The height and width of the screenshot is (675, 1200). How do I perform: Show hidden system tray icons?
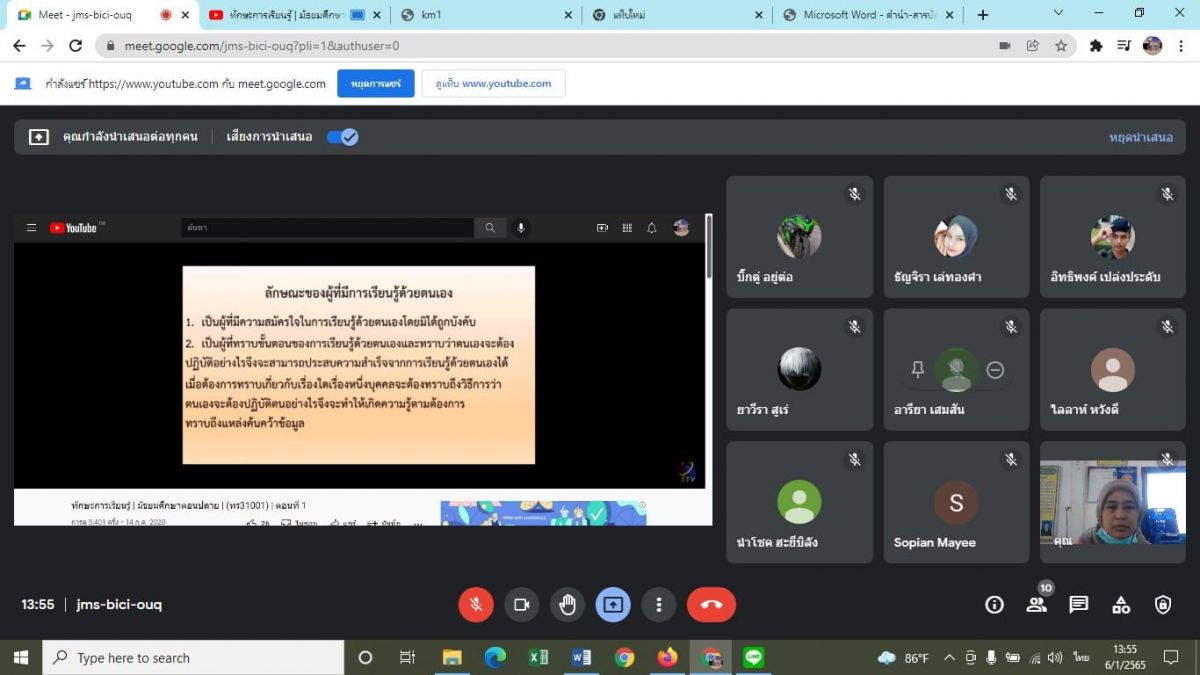click(949, 657)
